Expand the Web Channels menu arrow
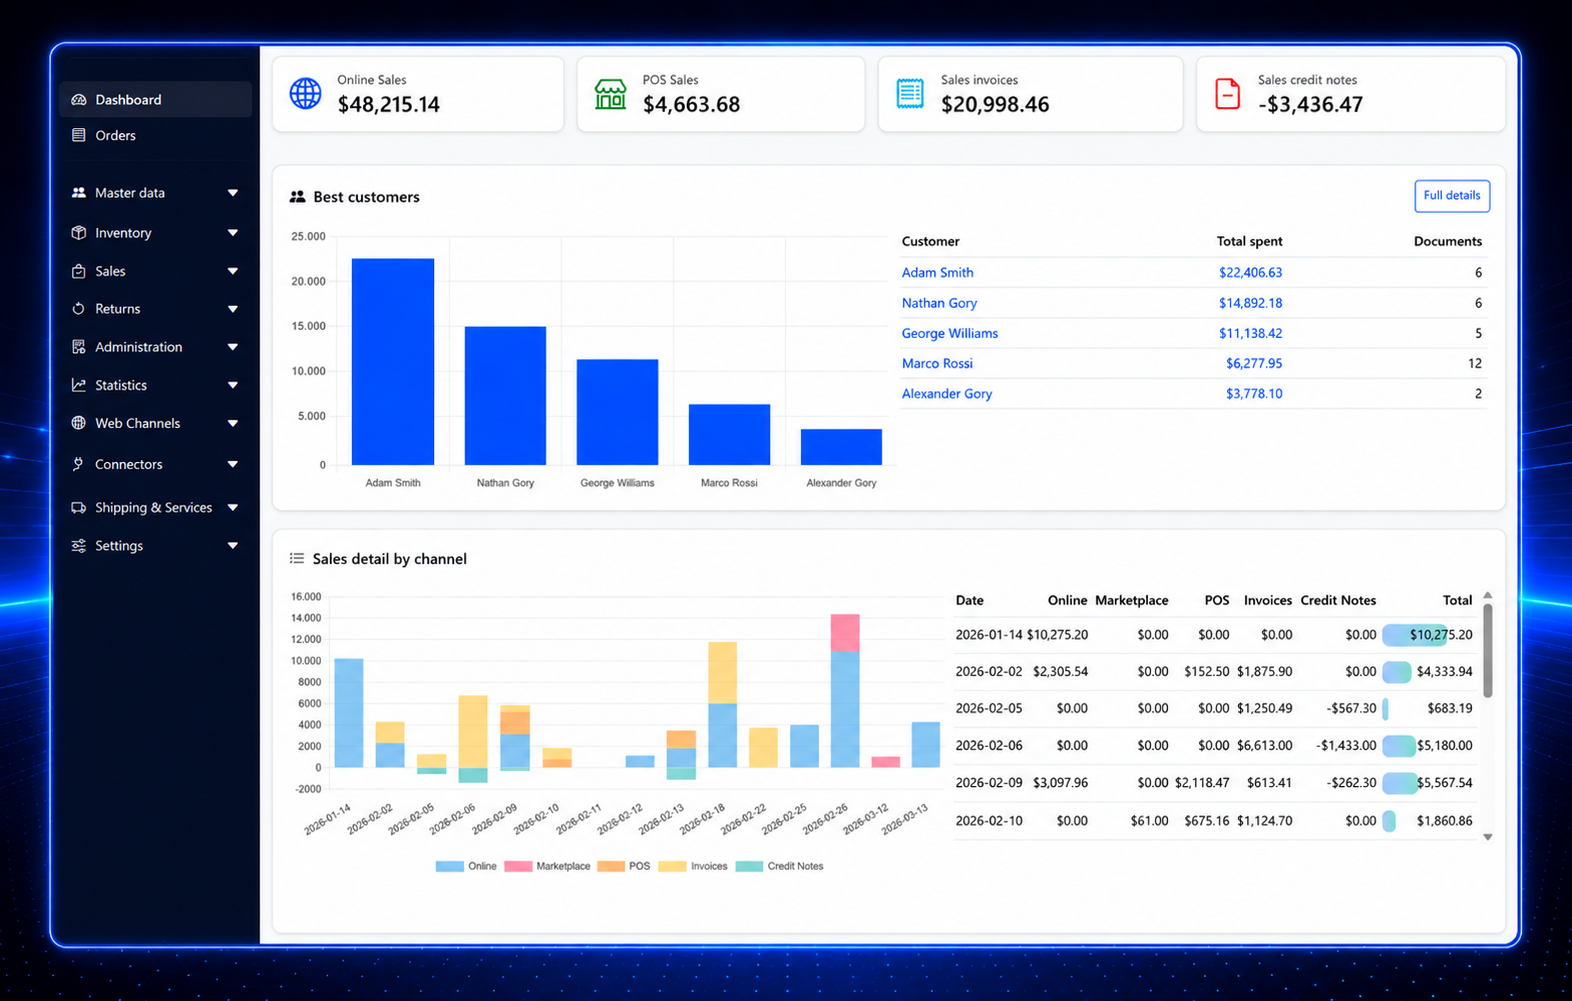The width and height of the screenshot is (1572, 1001). (x=233, y=423)
